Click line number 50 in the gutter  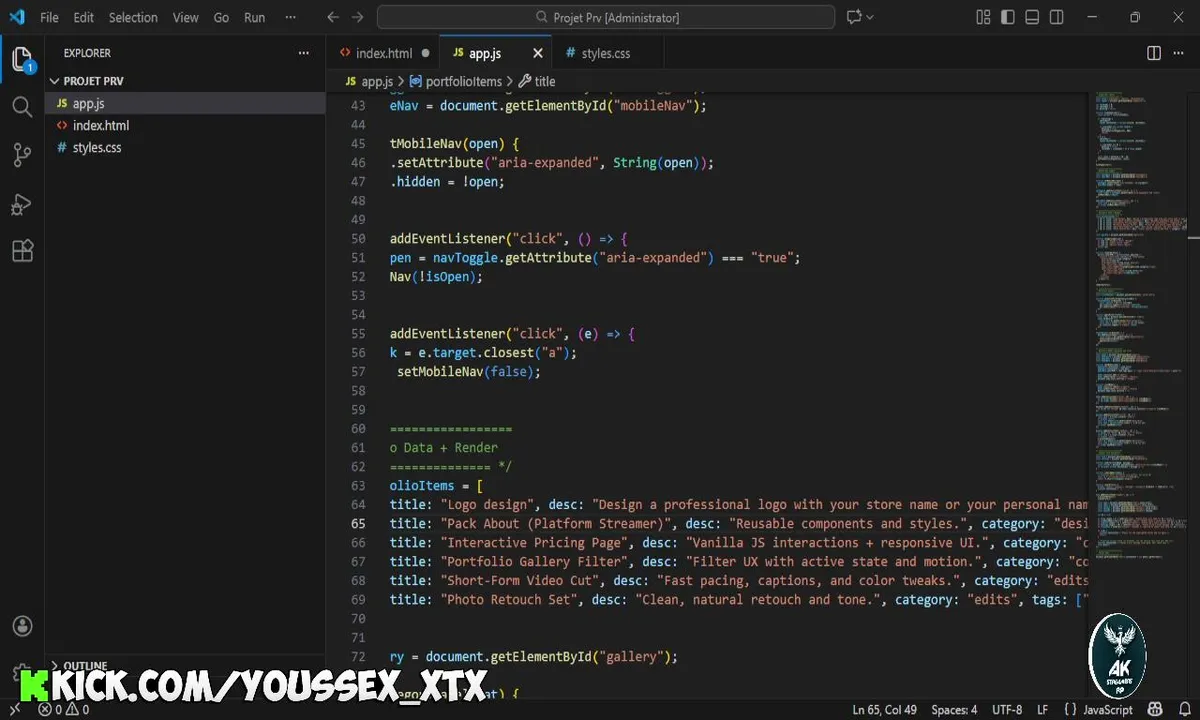[359, 239]
